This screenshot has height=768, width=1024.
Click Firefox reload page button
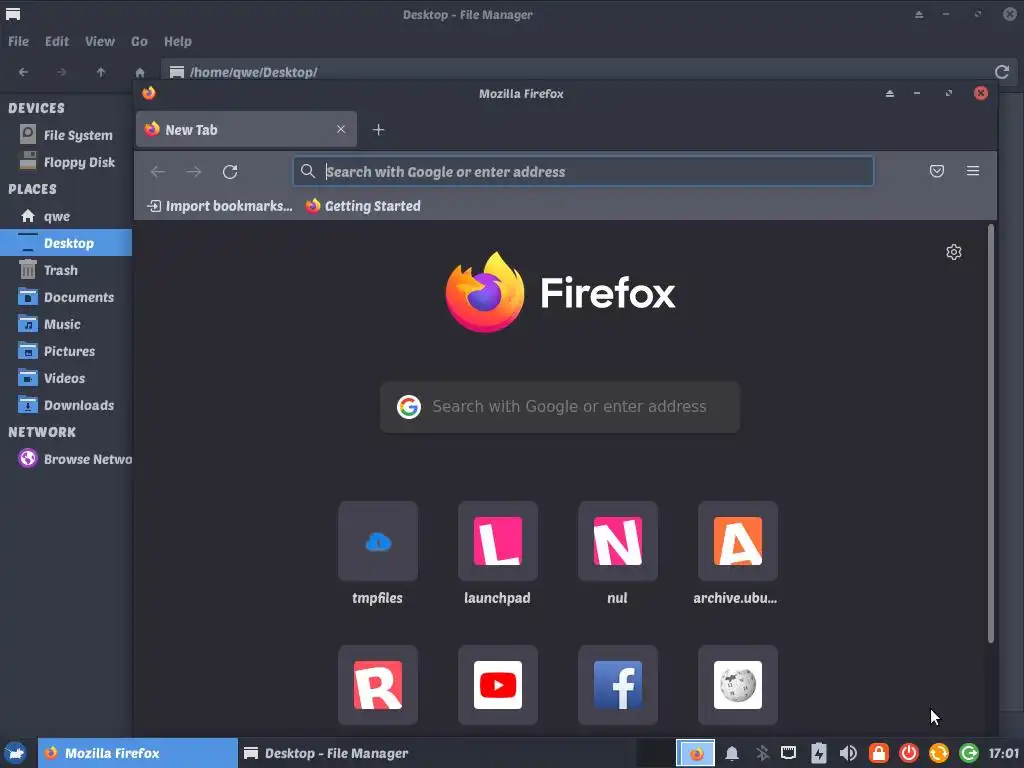230,172
